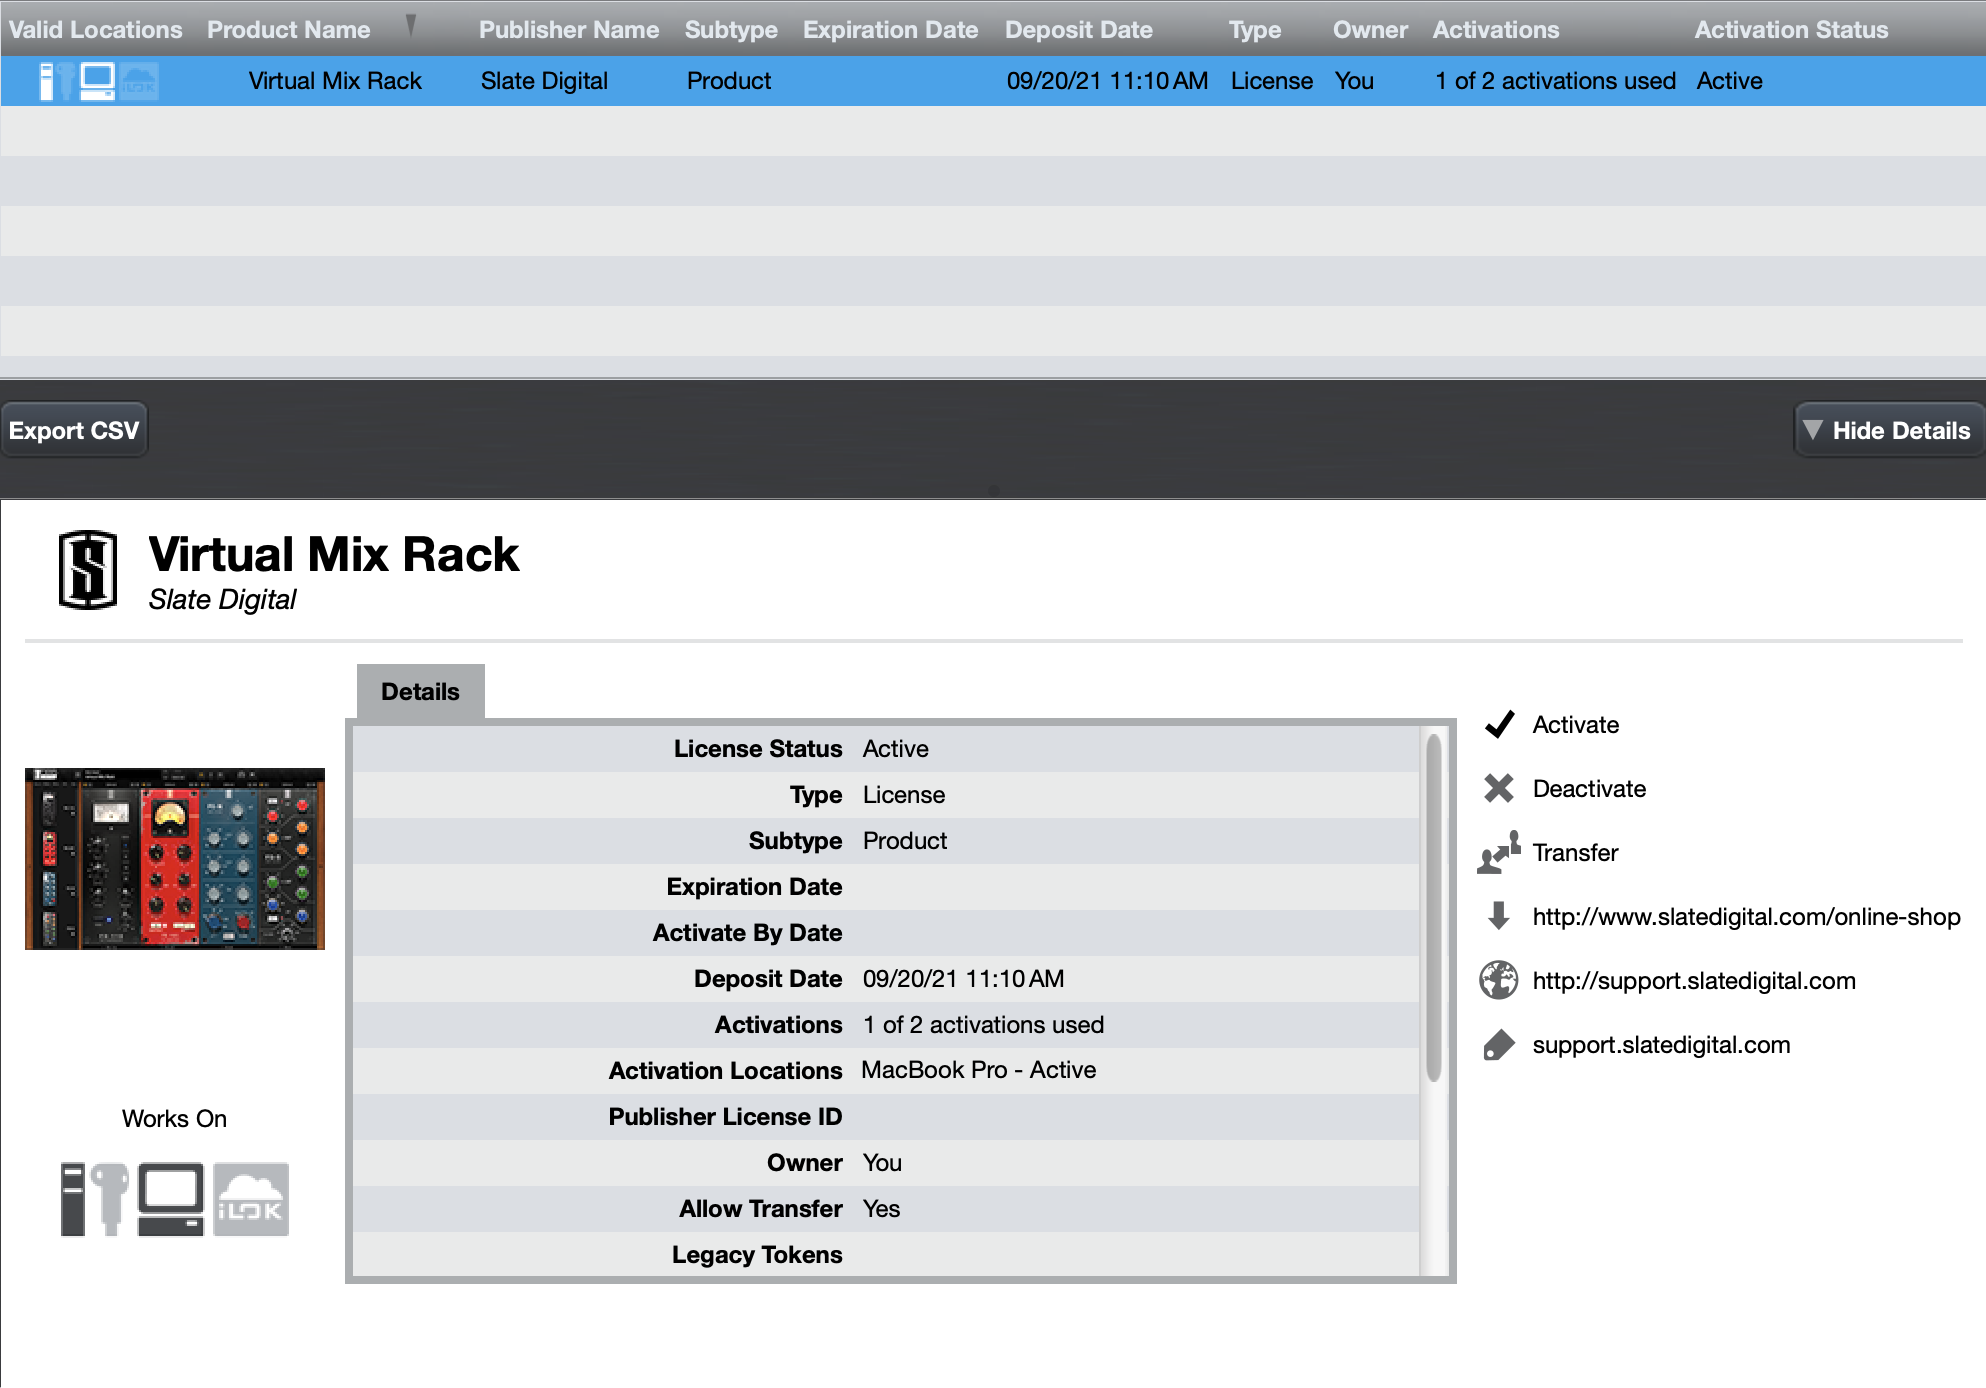Click 'MacBook Pro - Active' activation location
1986x1388 pixels.
(x=978, y=1070)
